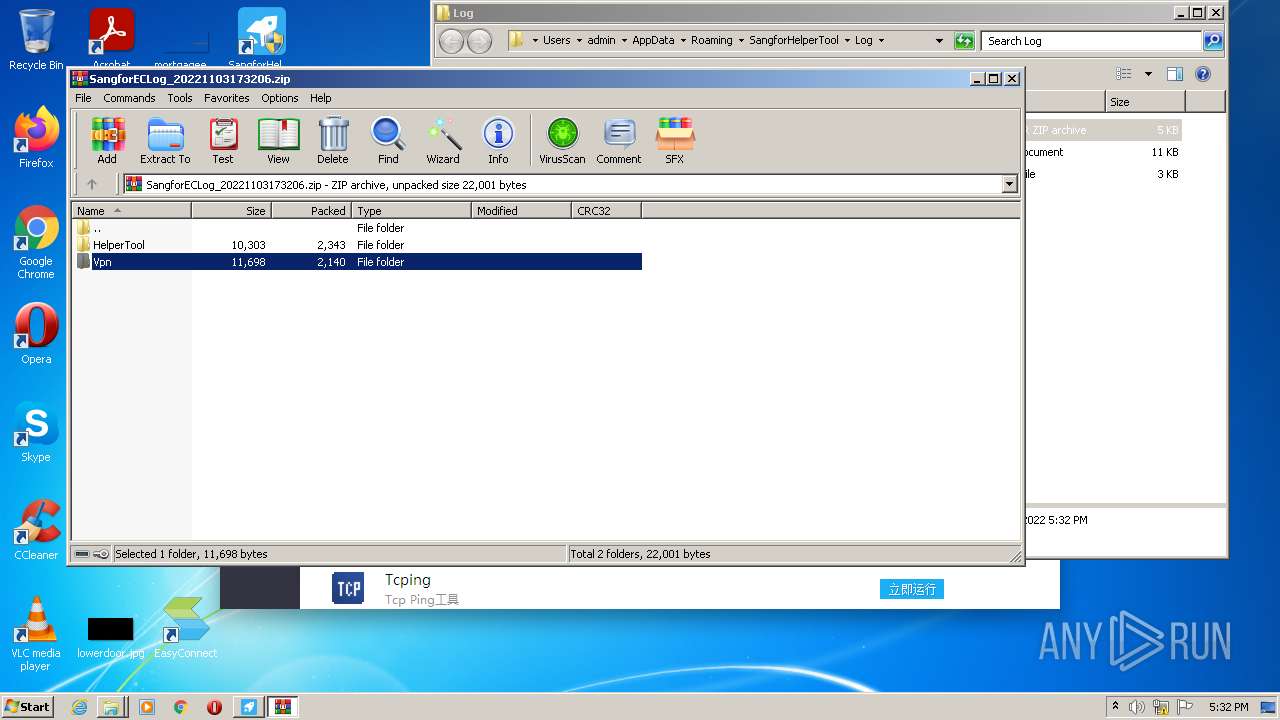Click the Start button

click(28, 706)
